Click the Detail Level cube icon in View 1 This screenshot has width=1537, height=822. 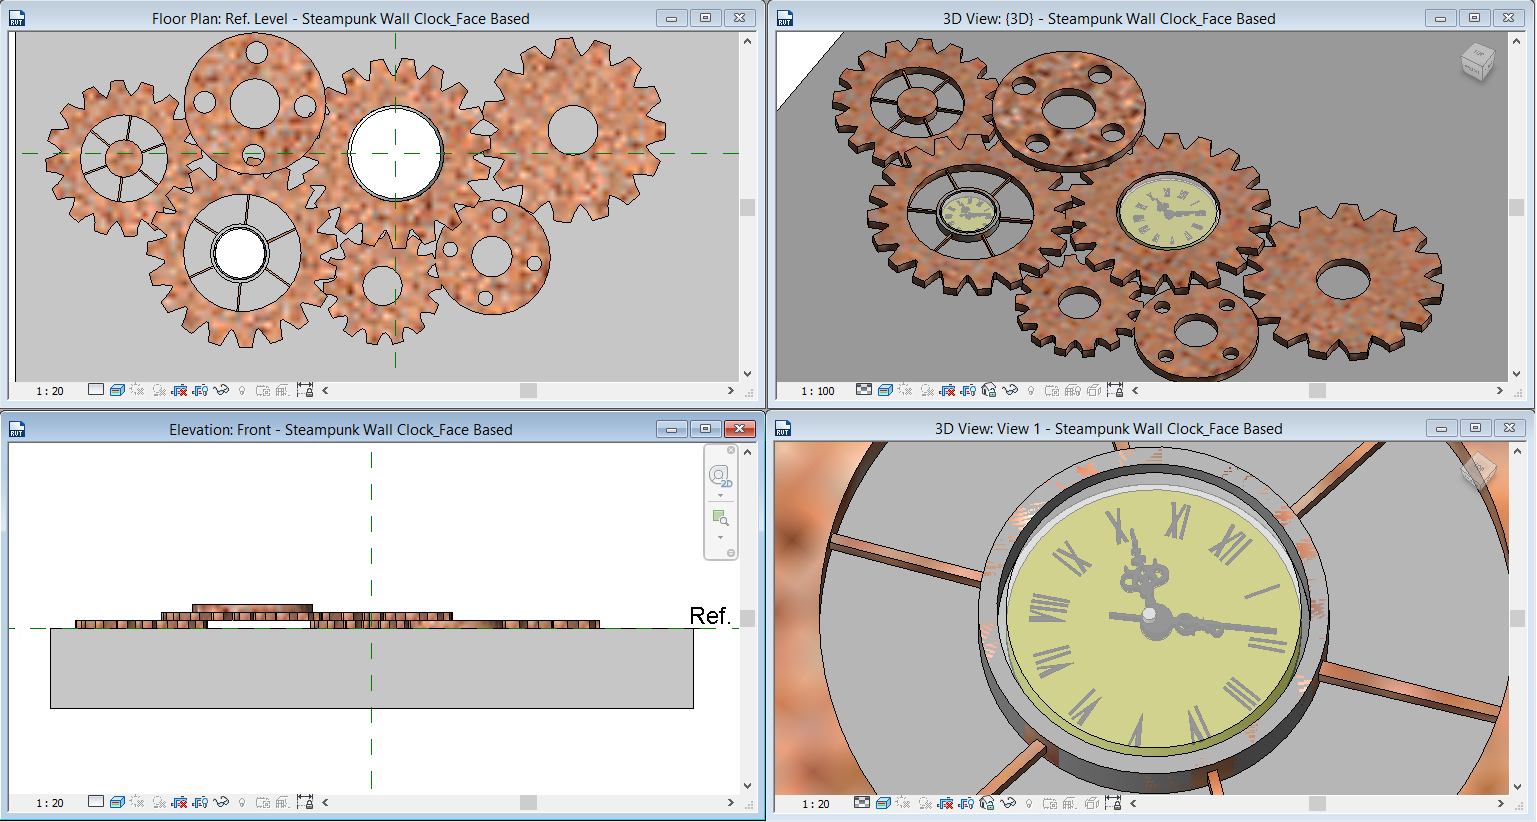pos(864,802)
